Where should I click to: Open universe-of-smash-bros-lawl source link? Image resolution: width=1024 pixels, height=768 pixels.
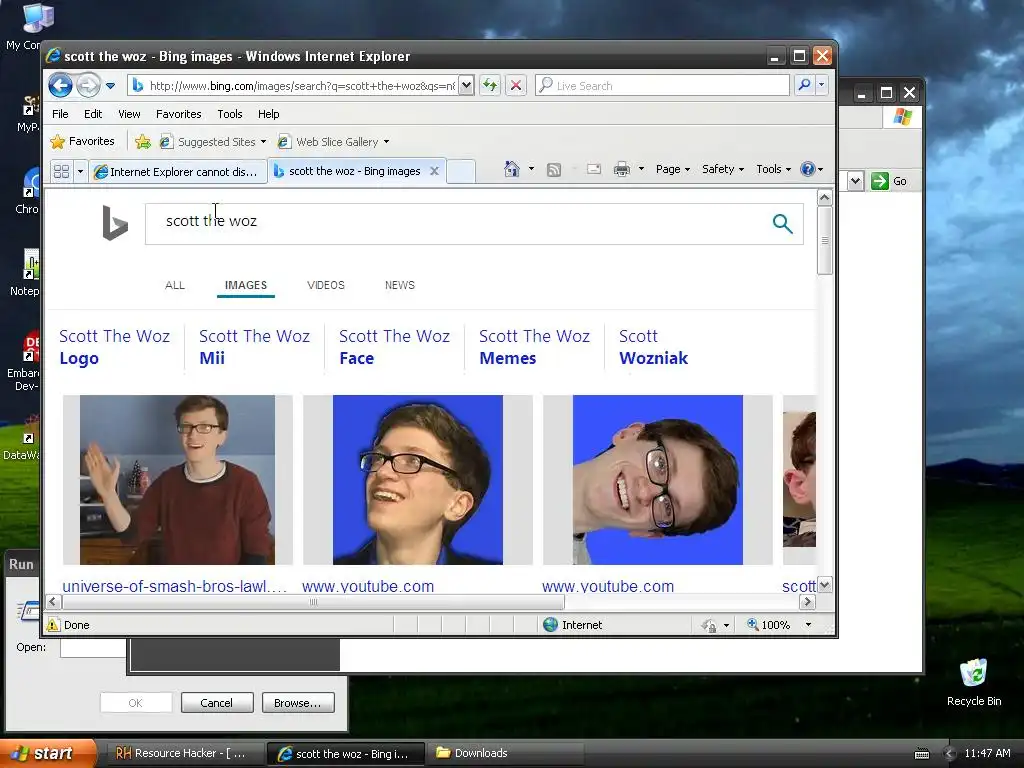174,586
